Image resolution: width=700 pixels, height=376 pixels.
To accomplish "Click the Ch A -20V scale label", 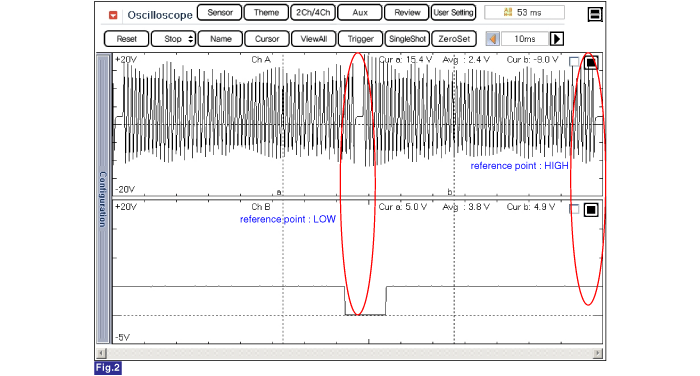I will [125, 189].
